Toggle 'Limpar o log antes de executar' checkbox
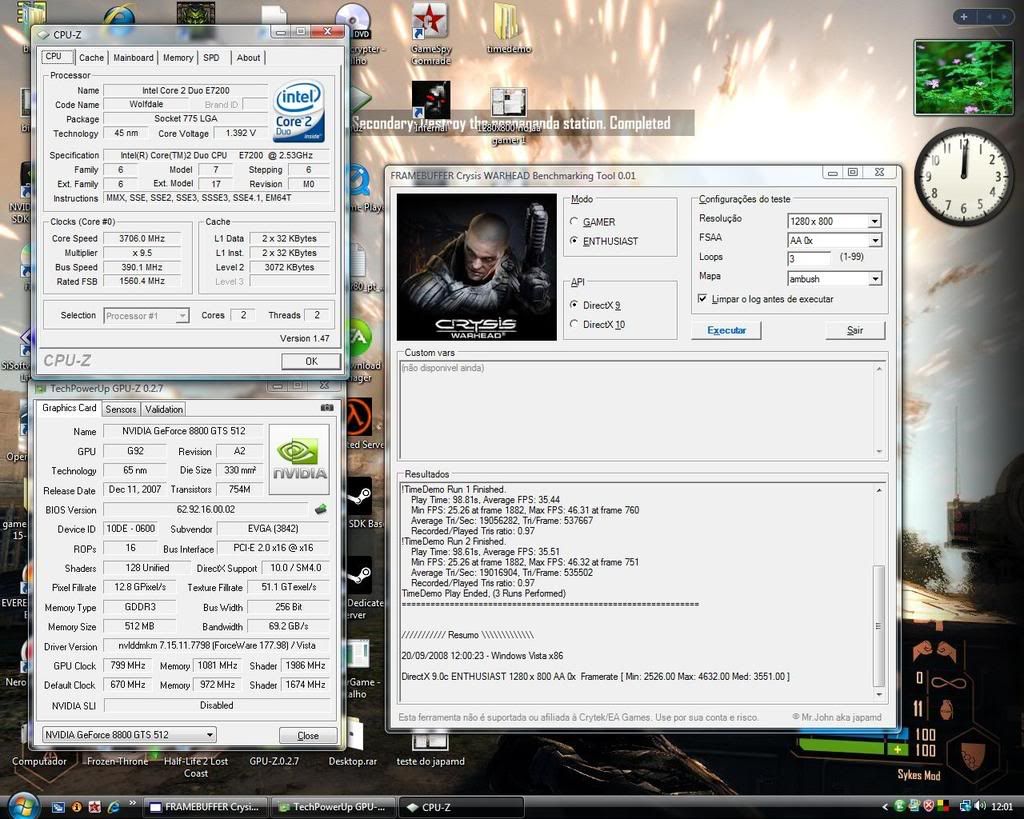Image resolution: width=1024 pixels, height=819 pixels. [x=702, y=299]
